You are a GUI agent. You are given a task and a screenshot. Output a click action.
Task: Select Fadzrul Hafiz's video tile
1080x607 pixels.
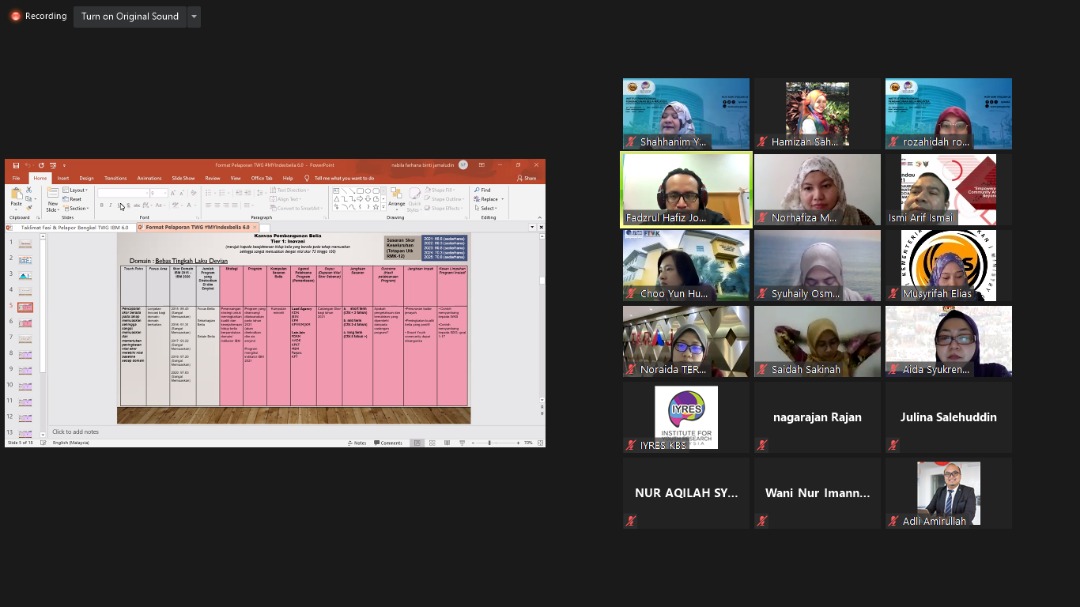pos(686,189)
